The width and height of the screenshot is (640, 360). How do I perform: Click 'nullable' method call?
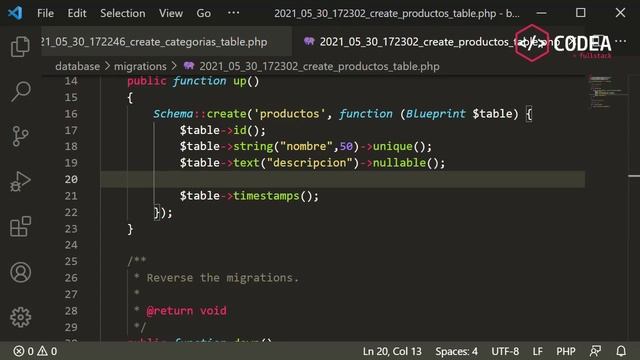(399, 163)
